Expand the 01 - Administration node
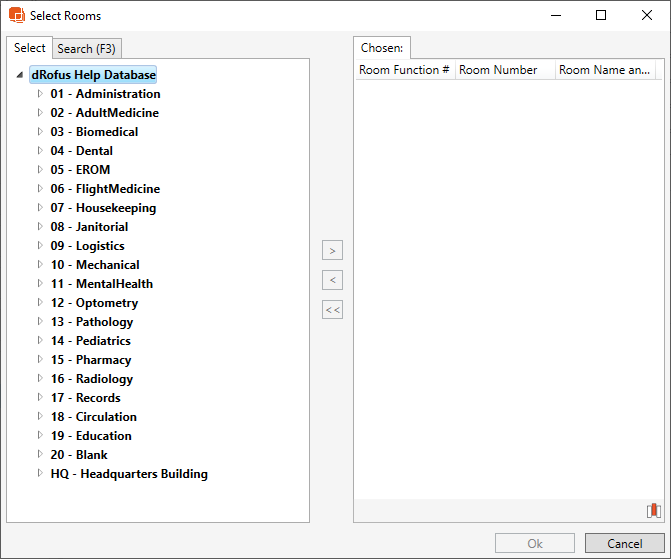The height and width of the screenshot is (559, 671). pos(40,94)
